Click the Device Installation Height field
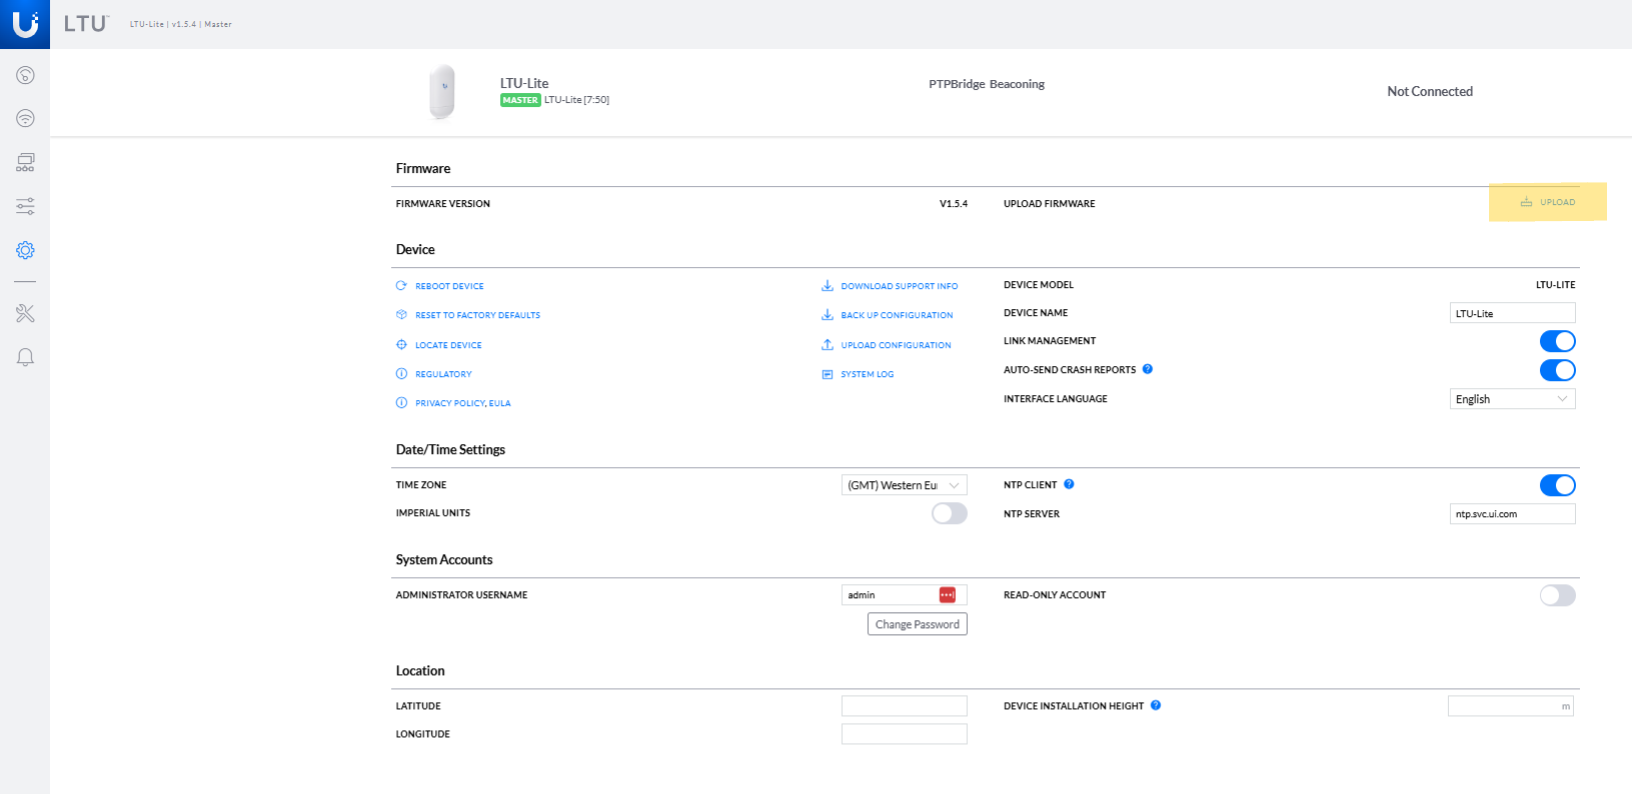The width and height of the screenshot is (1634, 794). click(1511, 706)
